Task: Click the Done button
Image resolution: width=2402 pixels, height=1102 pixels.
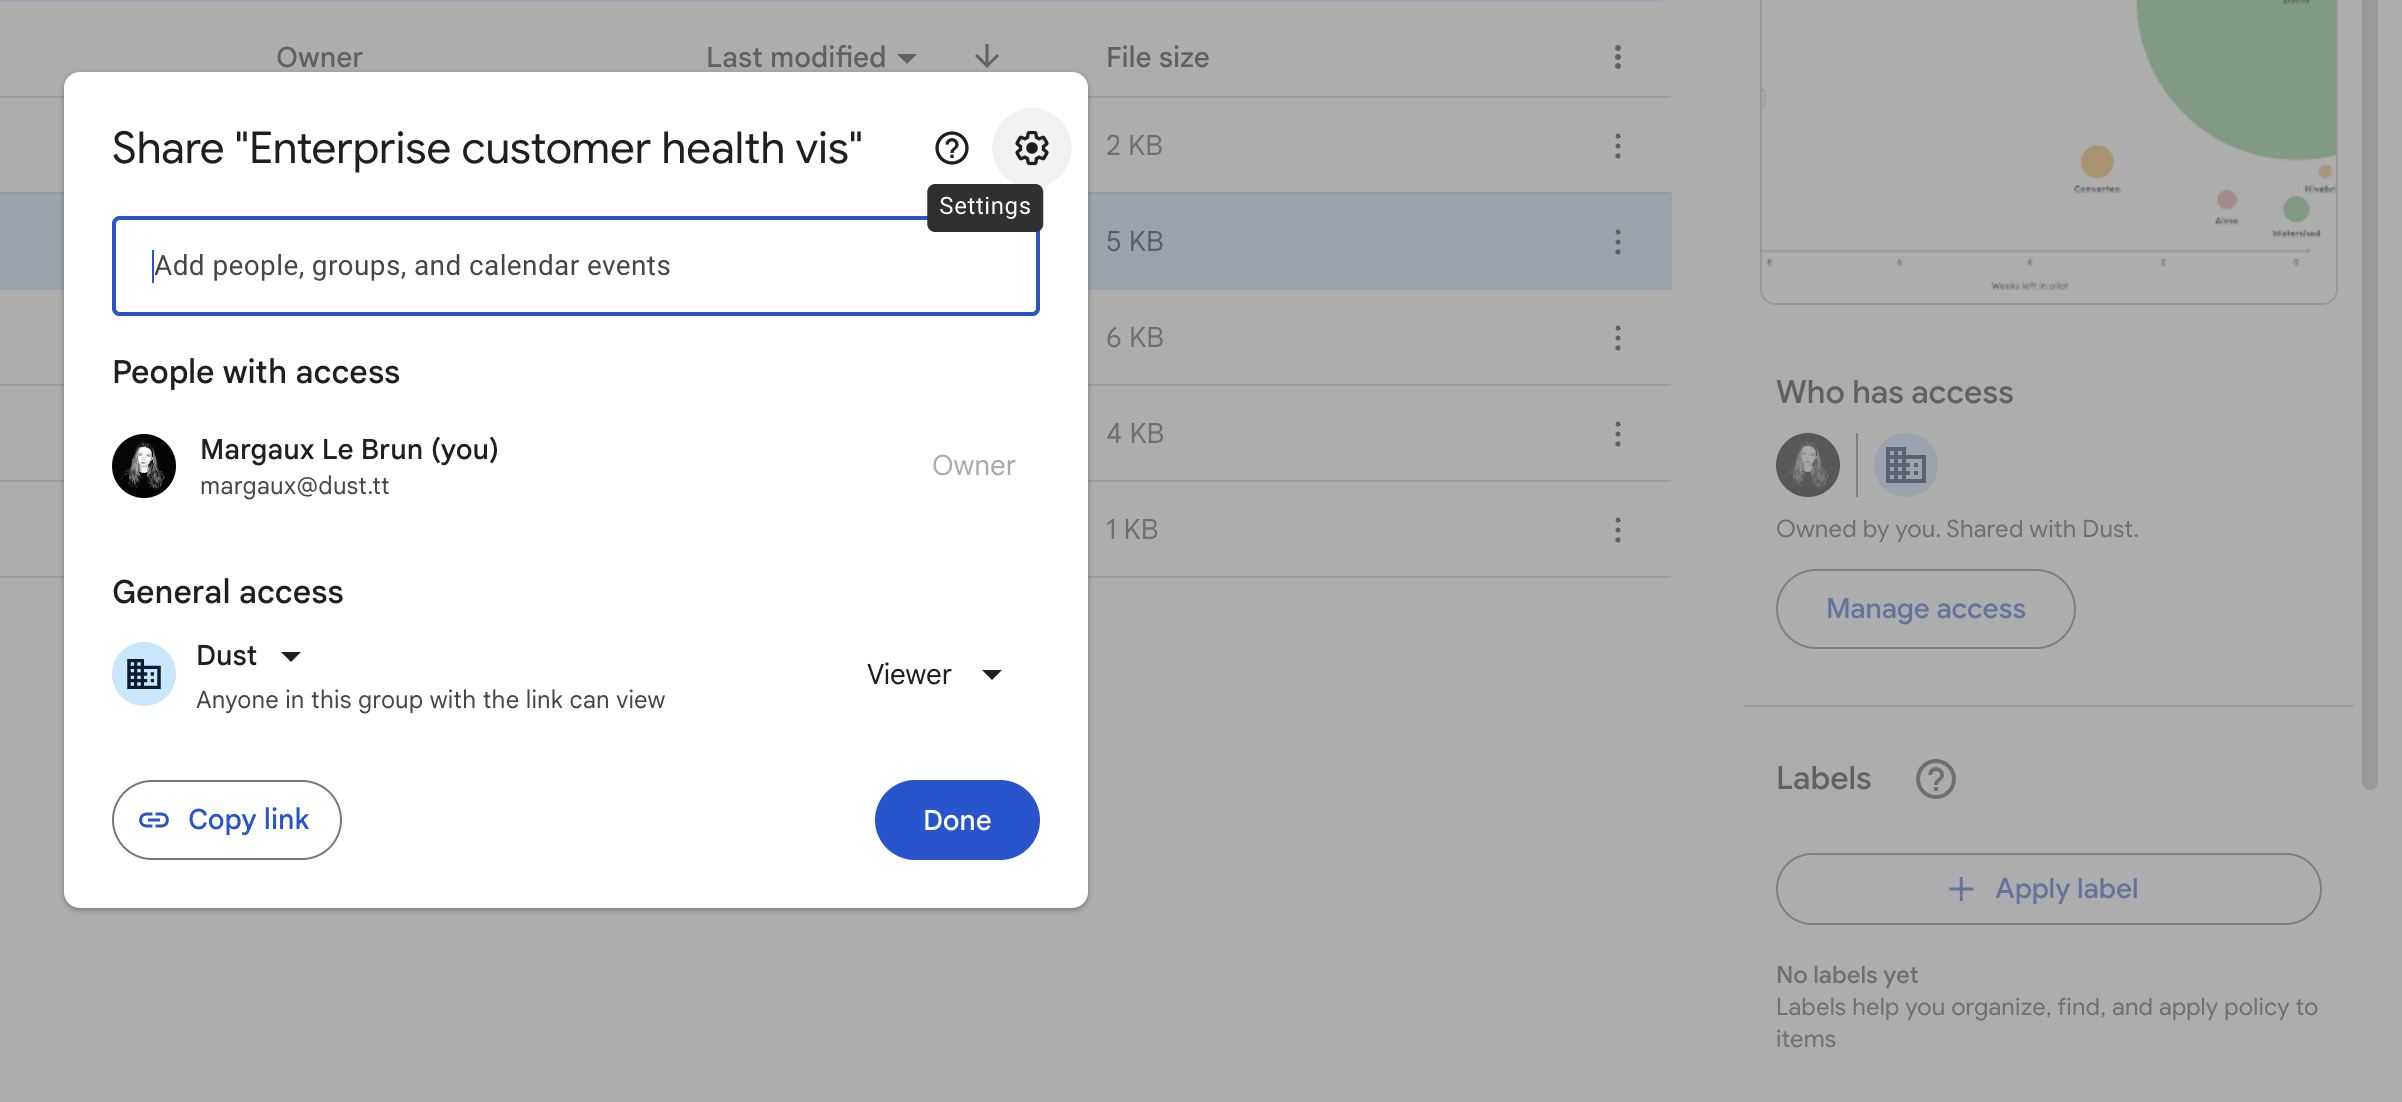Action: pos(956,818)
